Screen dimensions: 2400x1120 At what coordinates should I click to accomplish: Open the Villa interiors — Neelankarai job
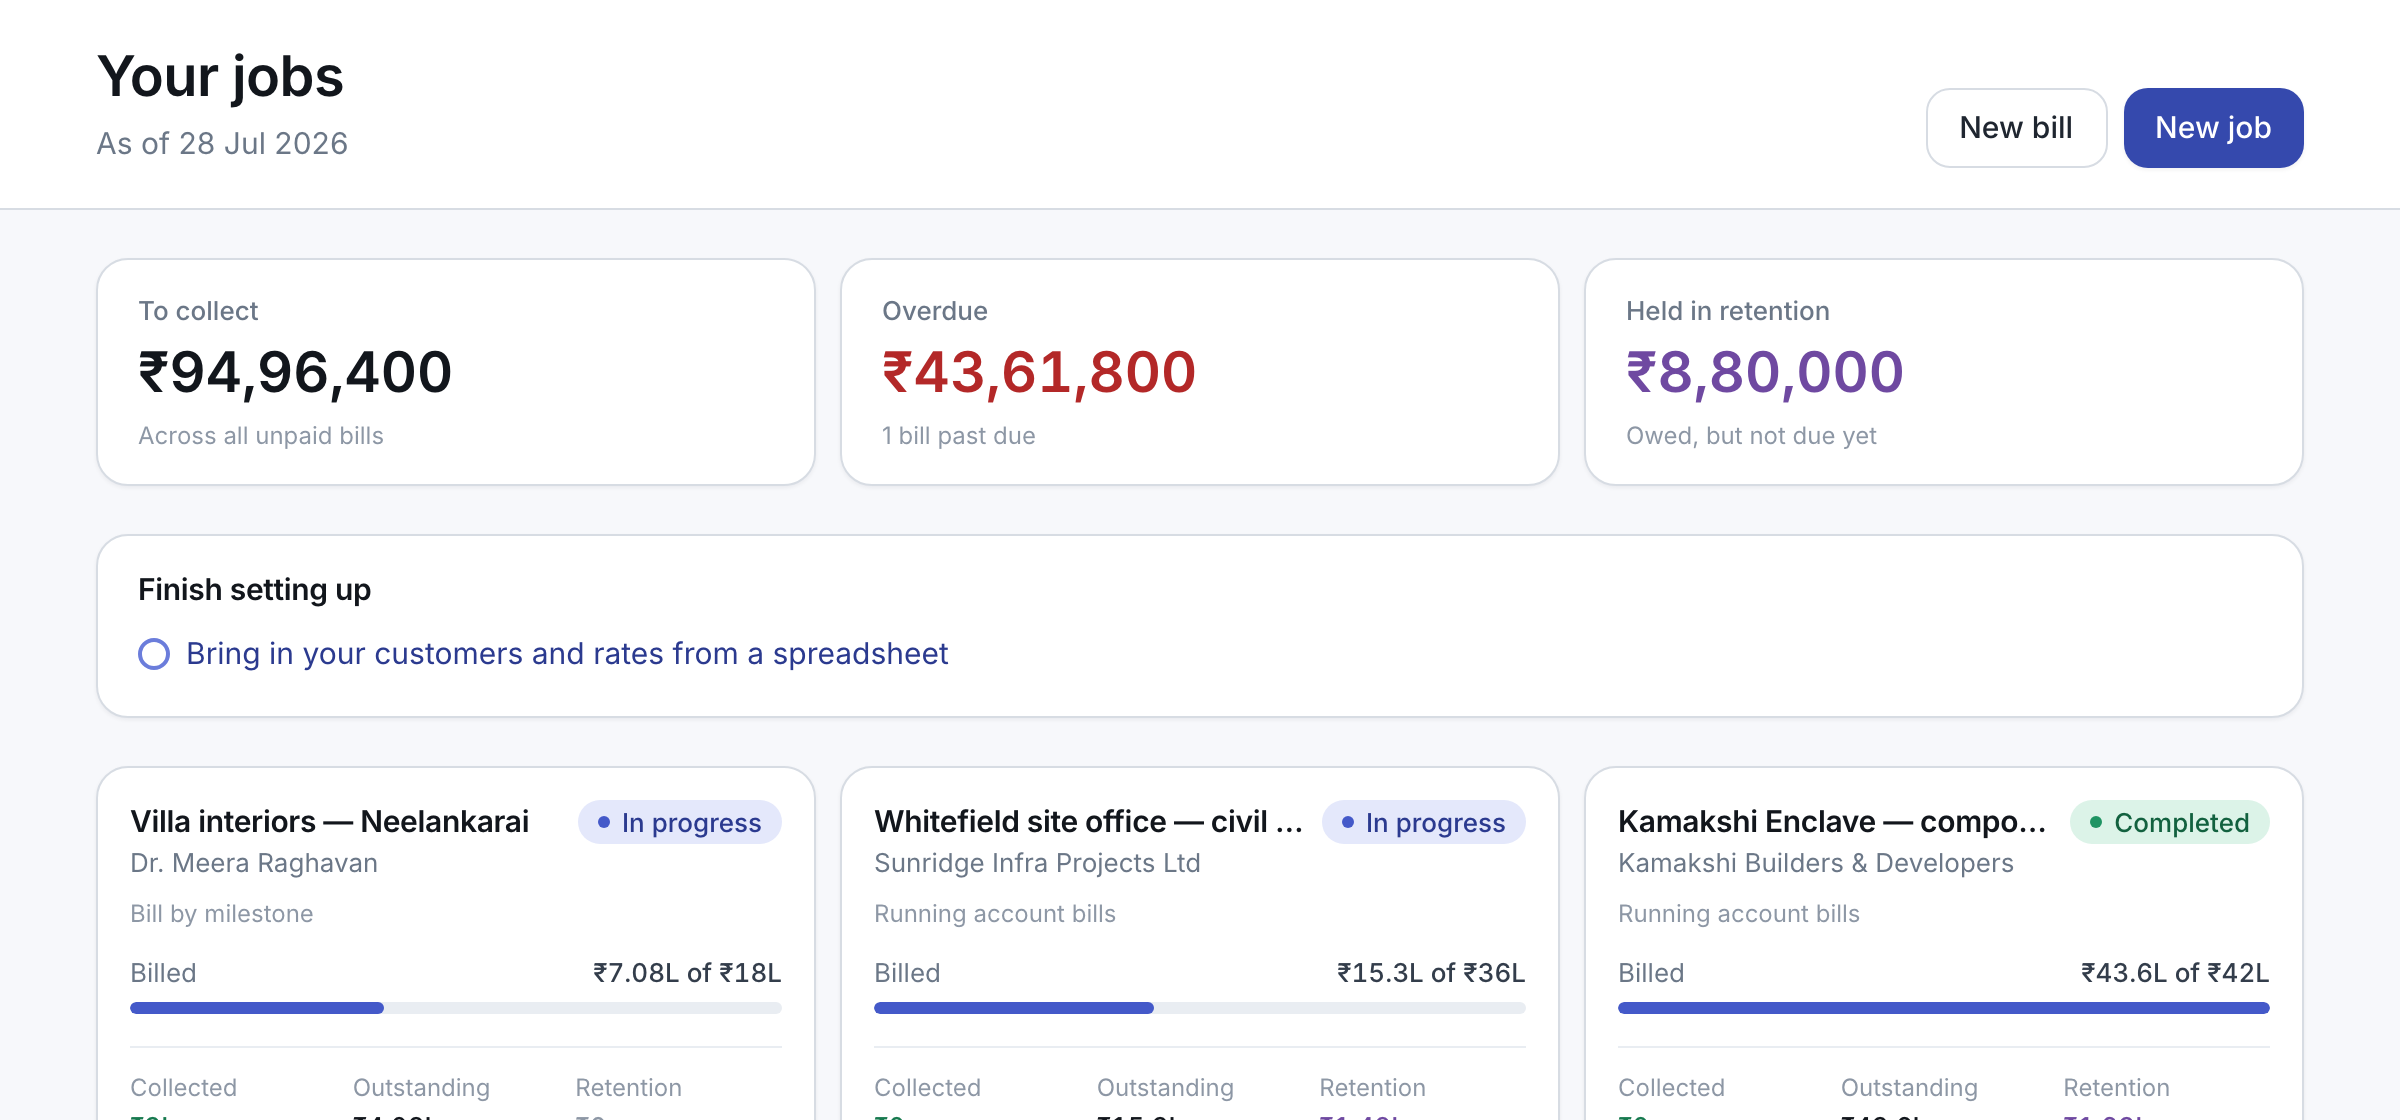point(330,822)
